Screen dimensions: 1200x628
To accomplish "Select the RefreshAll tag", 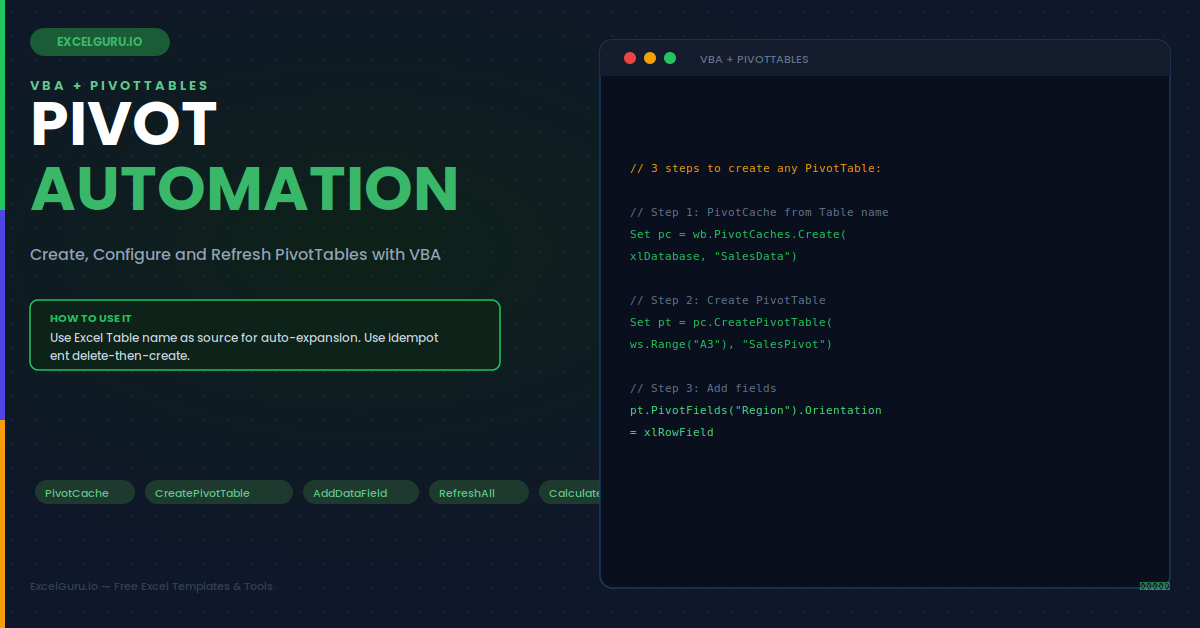I will tap(478, 492).
